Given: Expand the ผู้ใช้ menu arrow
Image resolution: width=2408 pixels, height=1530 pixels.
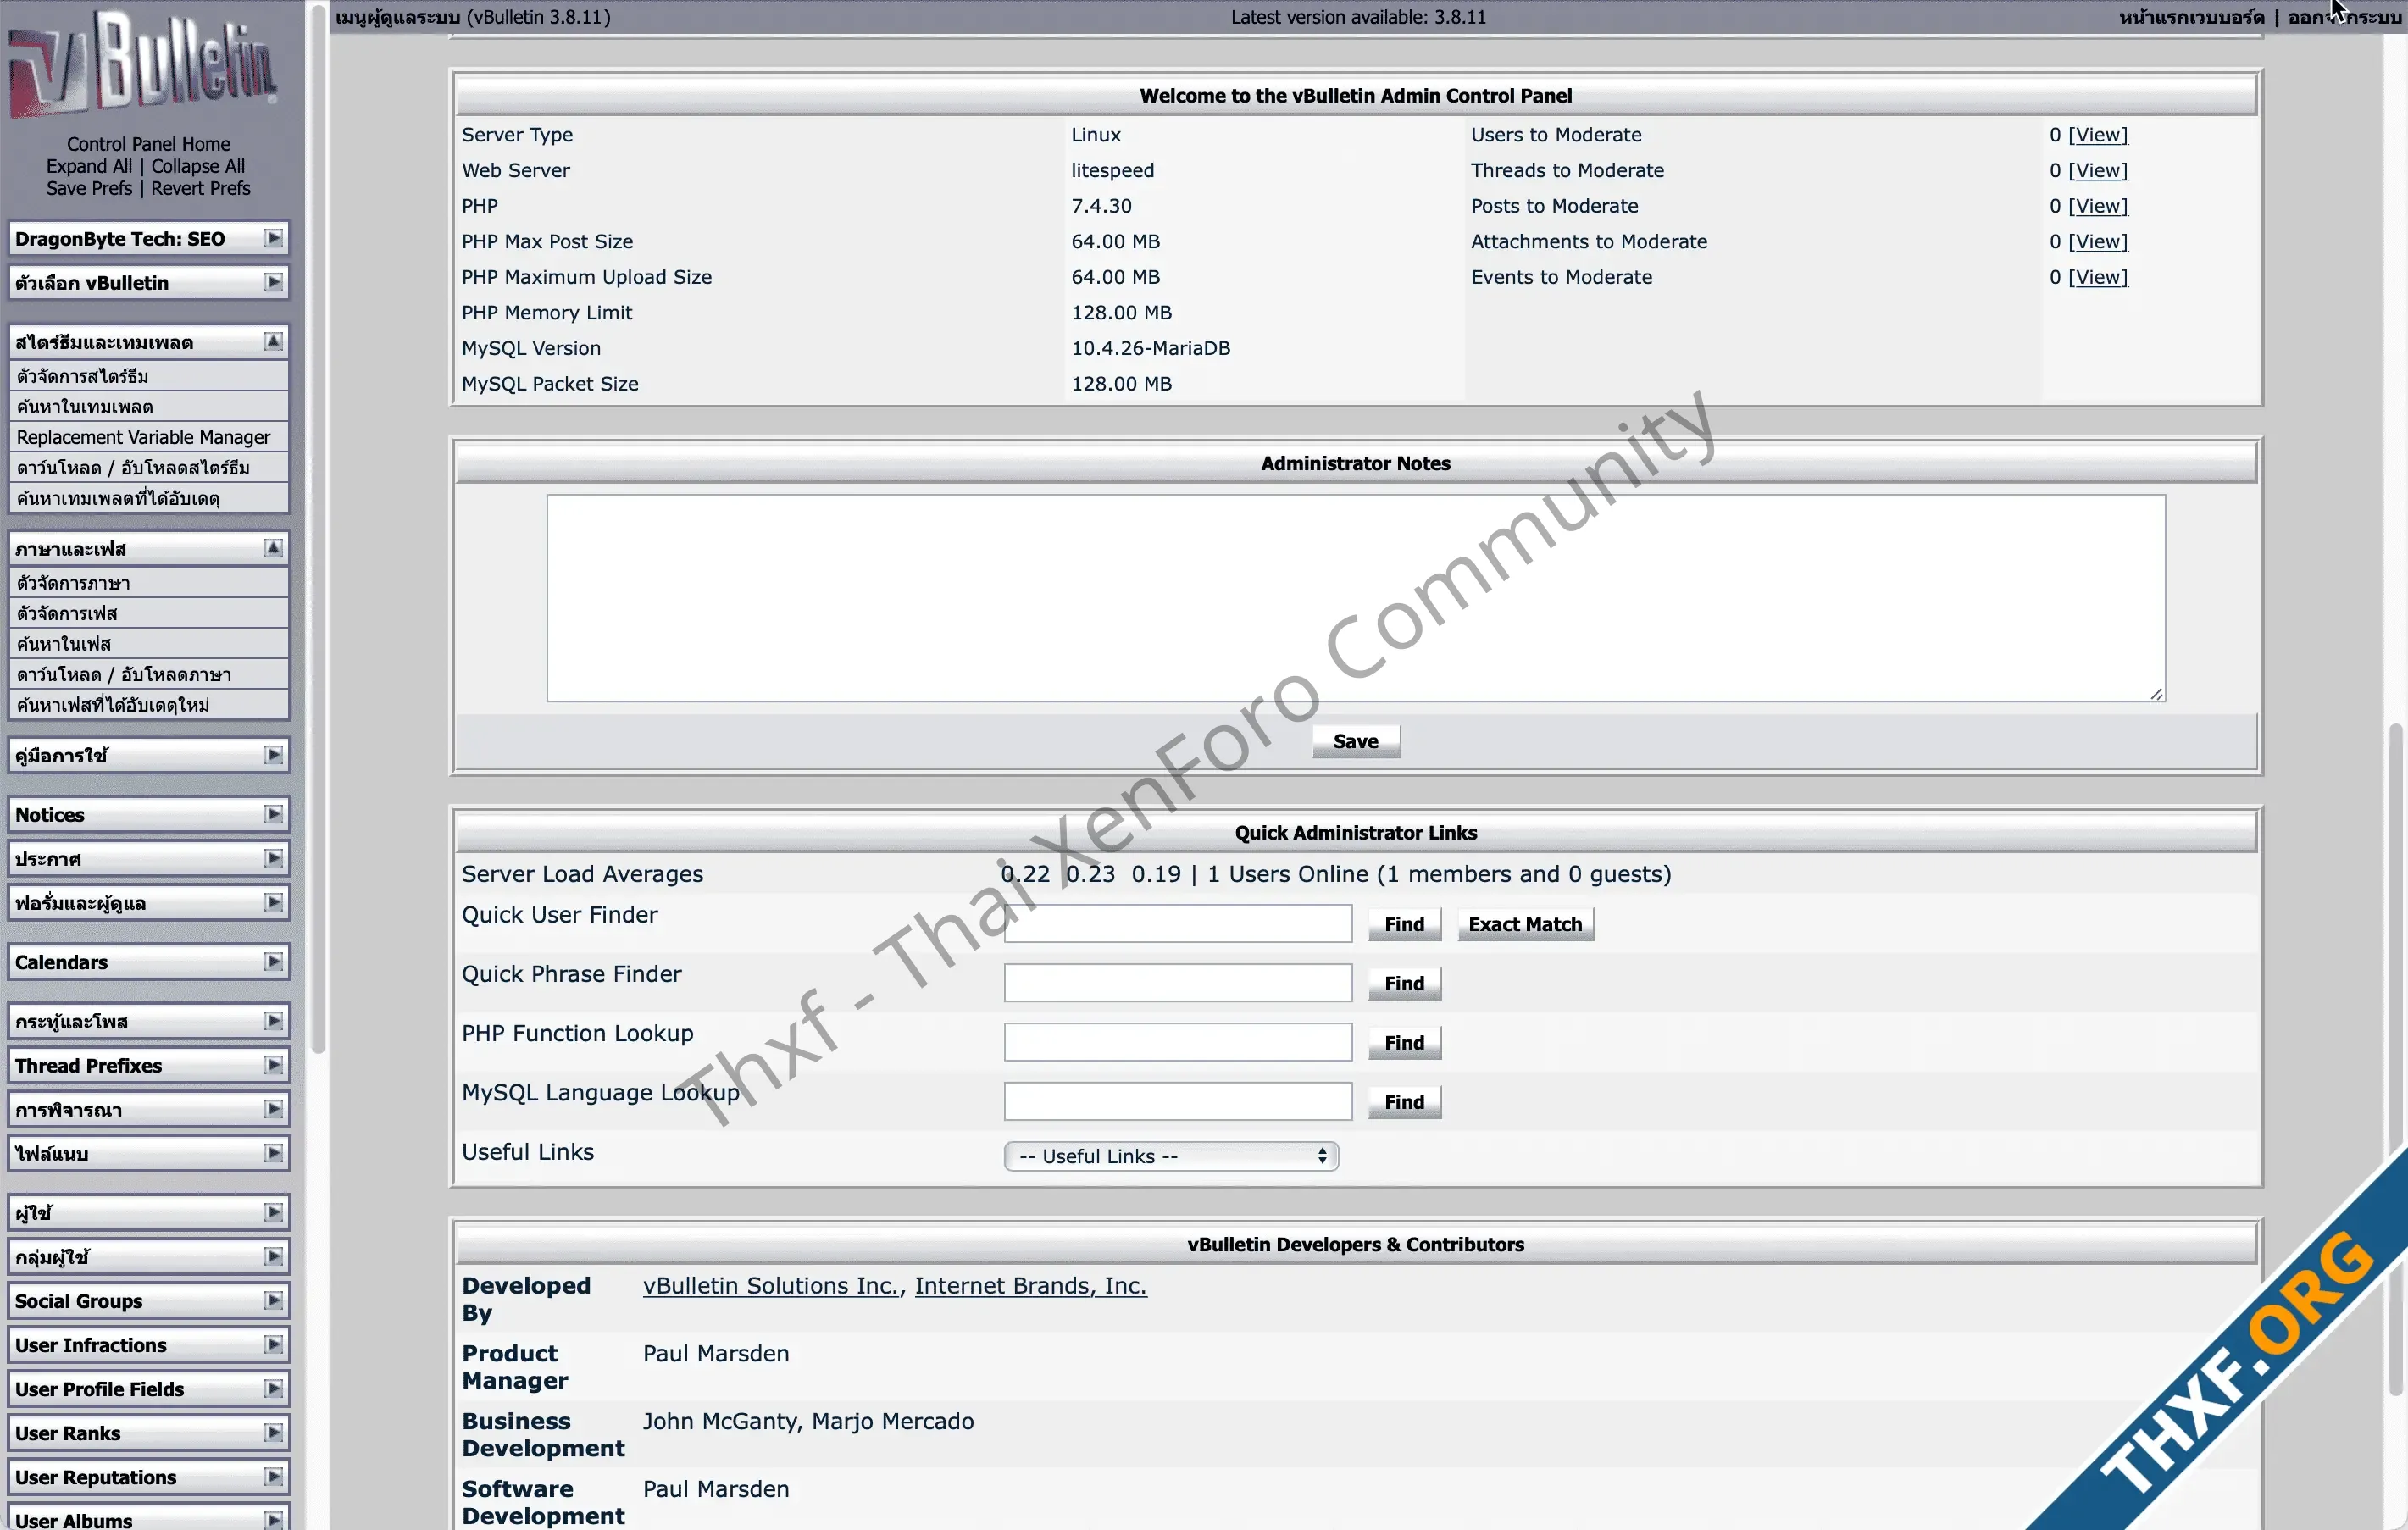Looking at the screenshot, I should click(x=273, y=1212).
